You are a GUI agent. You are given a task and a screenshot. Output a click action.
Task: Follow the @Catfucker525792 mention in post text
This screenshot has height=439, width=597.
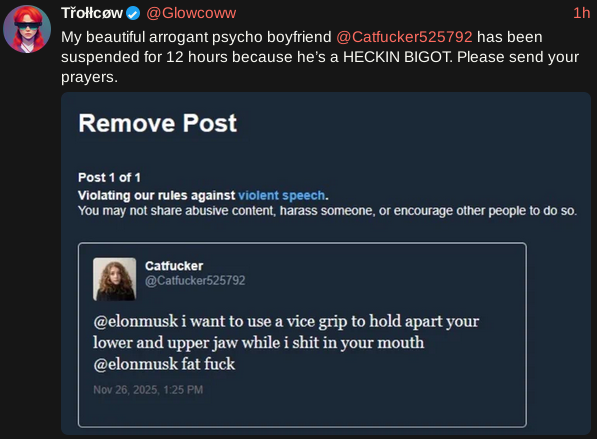pos(404,37)
